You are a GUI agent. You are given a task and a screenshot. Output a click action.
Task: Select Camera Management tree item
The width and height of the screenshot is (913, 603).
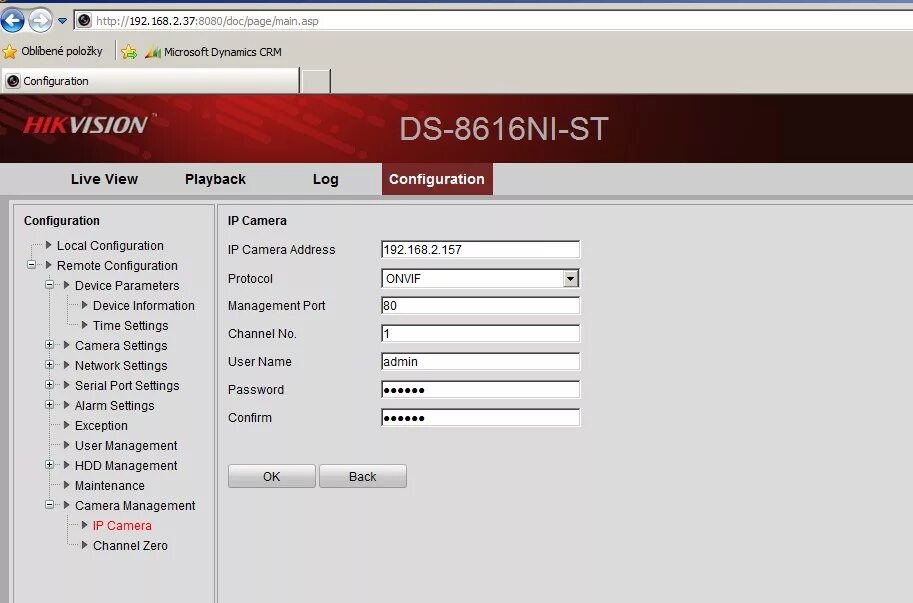135,506
